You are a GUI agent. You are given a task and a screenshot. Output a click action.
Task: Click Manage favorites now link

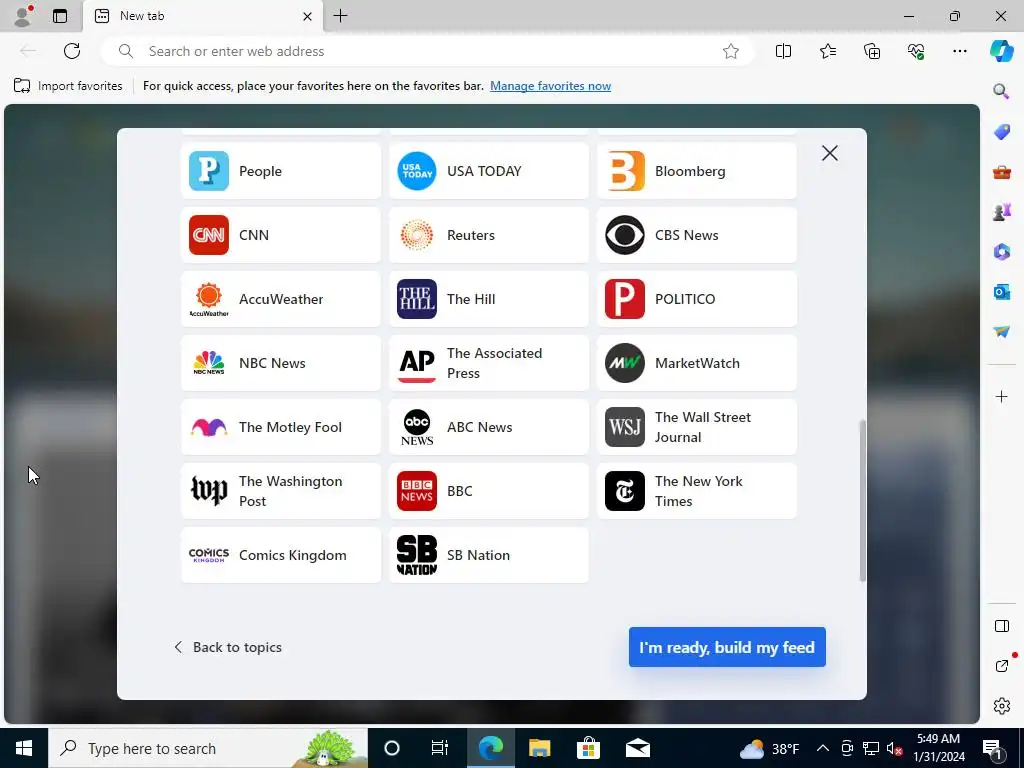(x=550, y=86)
